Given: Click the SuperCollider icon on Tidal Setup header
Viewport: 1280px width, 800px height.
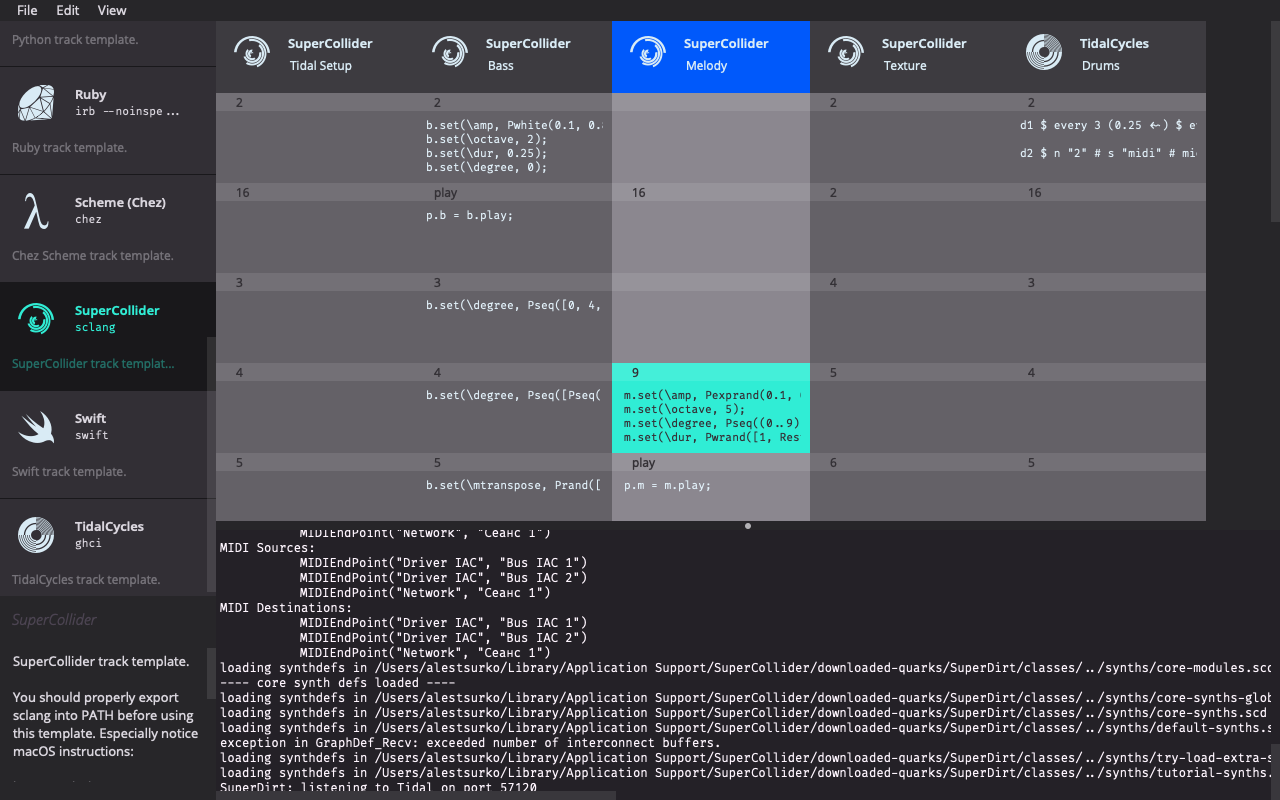Looking at the screenshot, I should pyautogui.click(x=251, y=52).
